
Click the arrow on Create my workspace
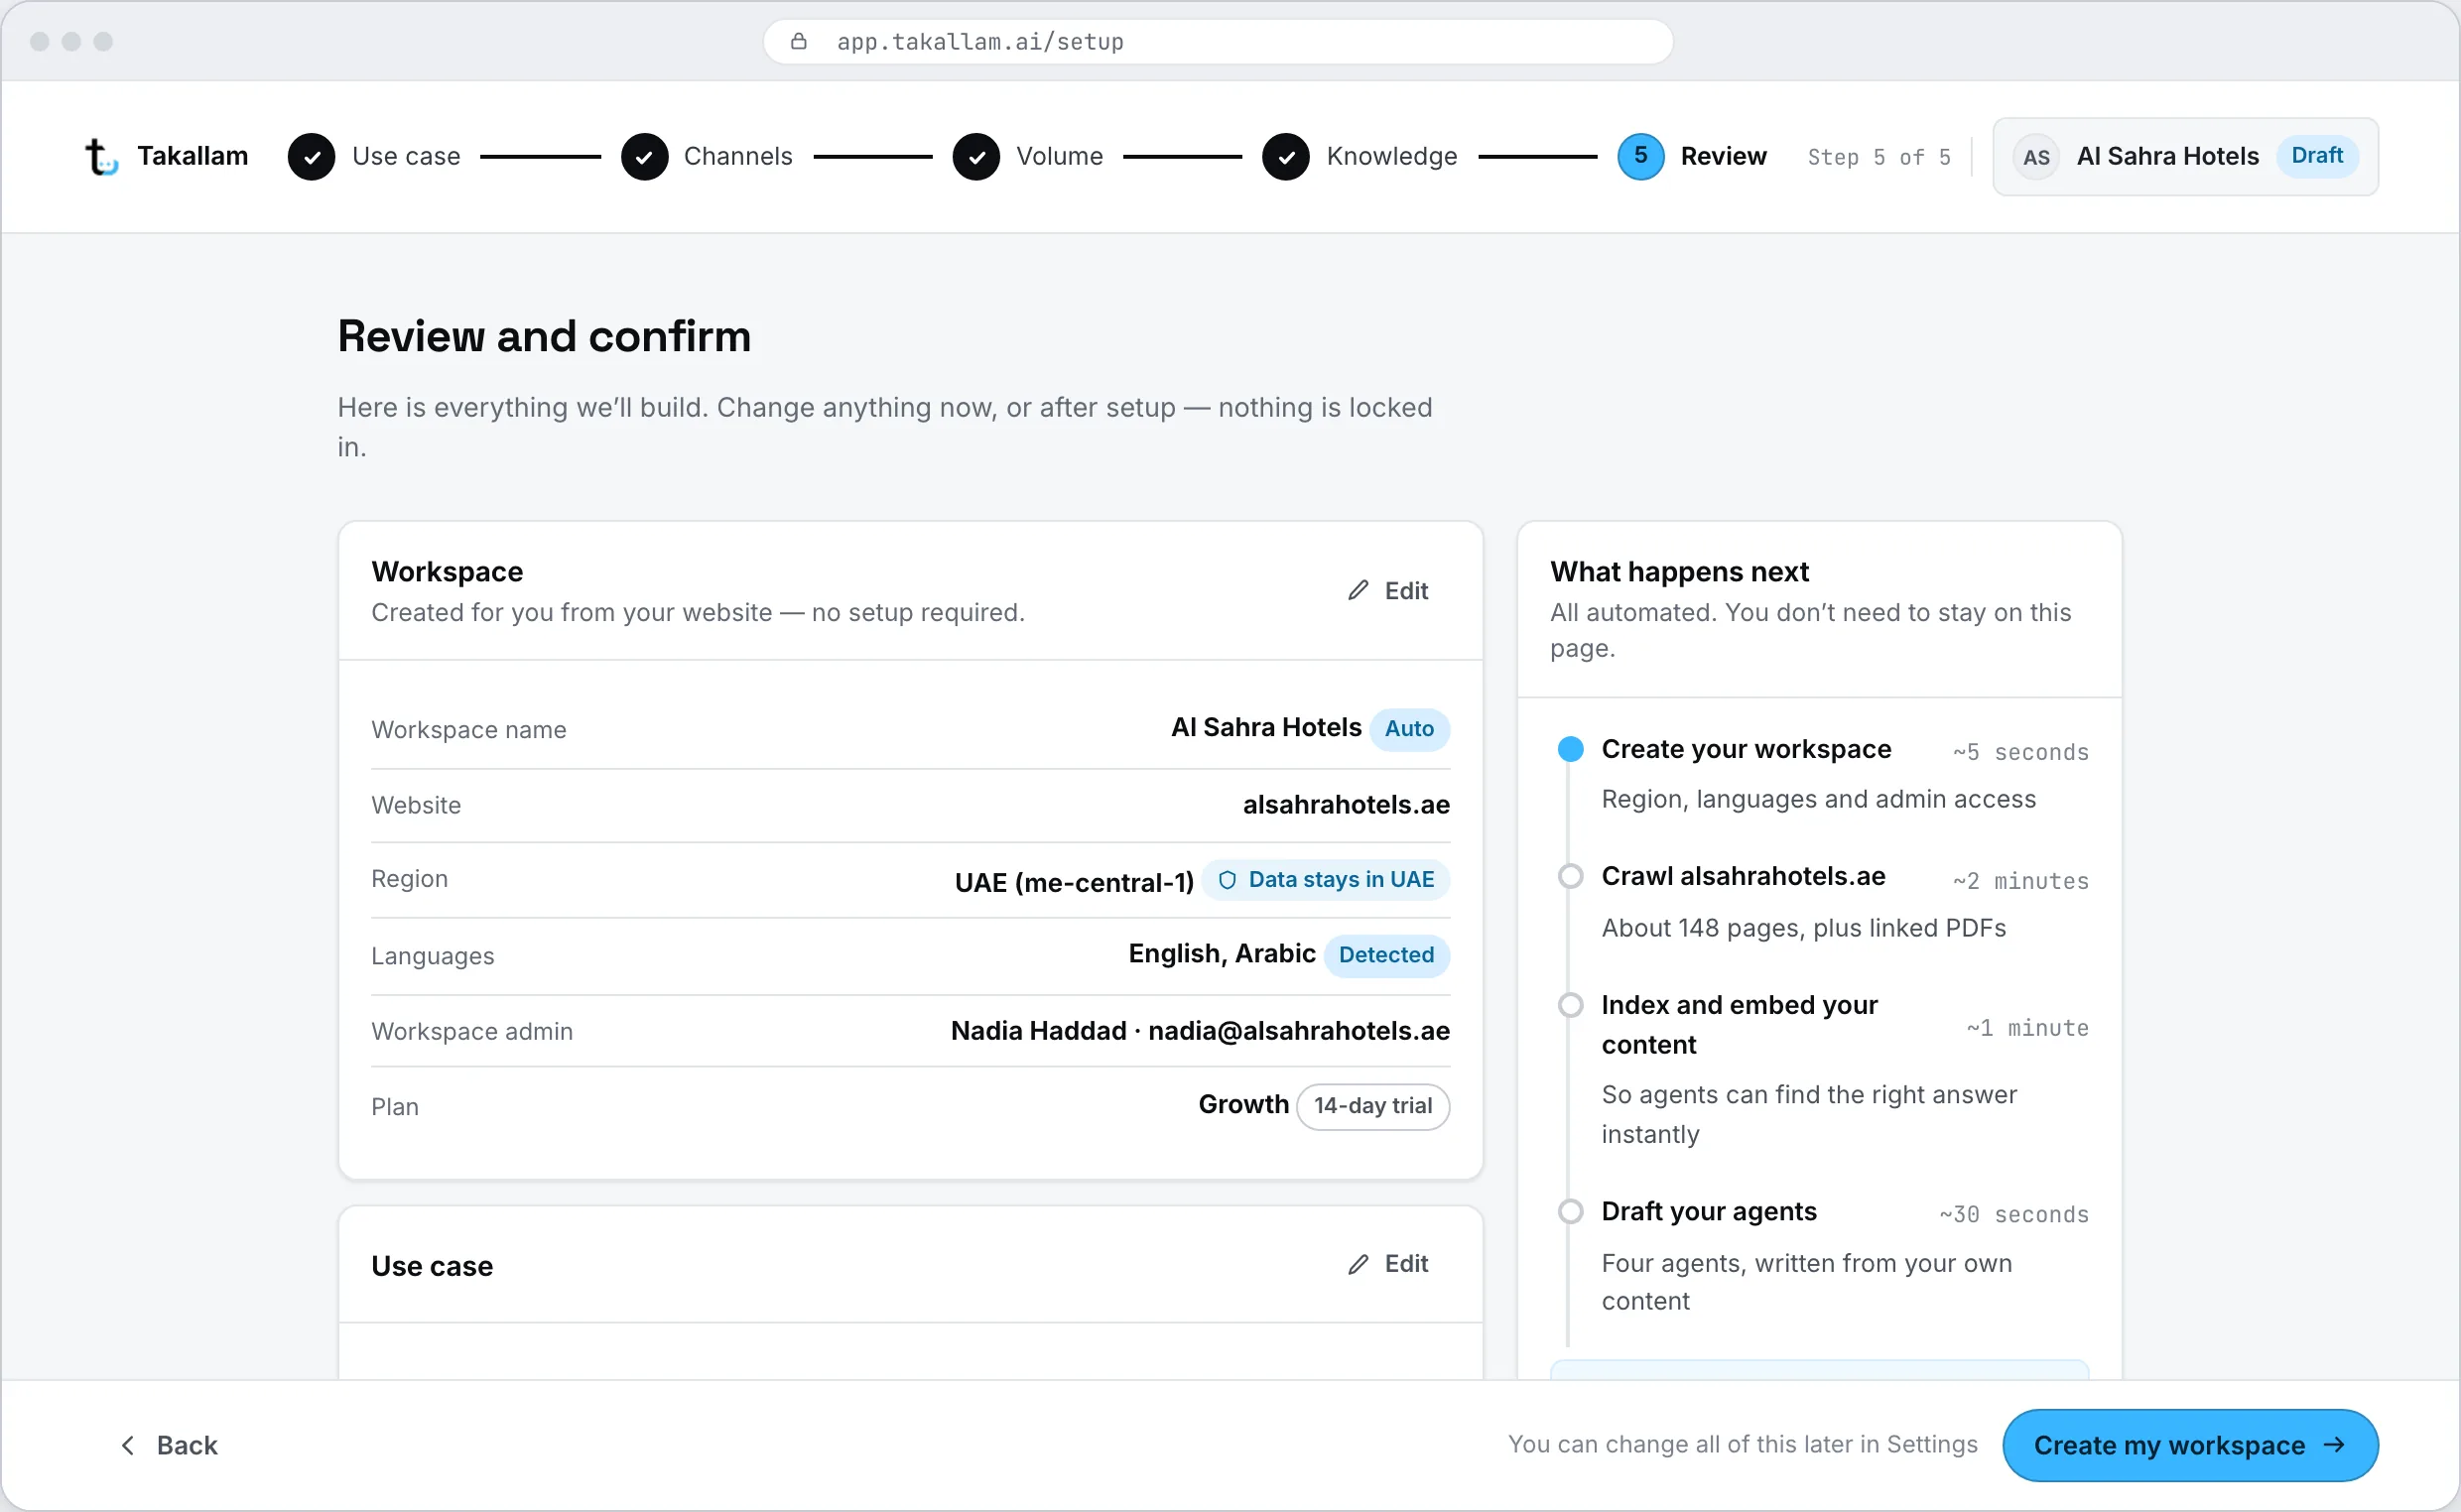tap(2334, 1445)
